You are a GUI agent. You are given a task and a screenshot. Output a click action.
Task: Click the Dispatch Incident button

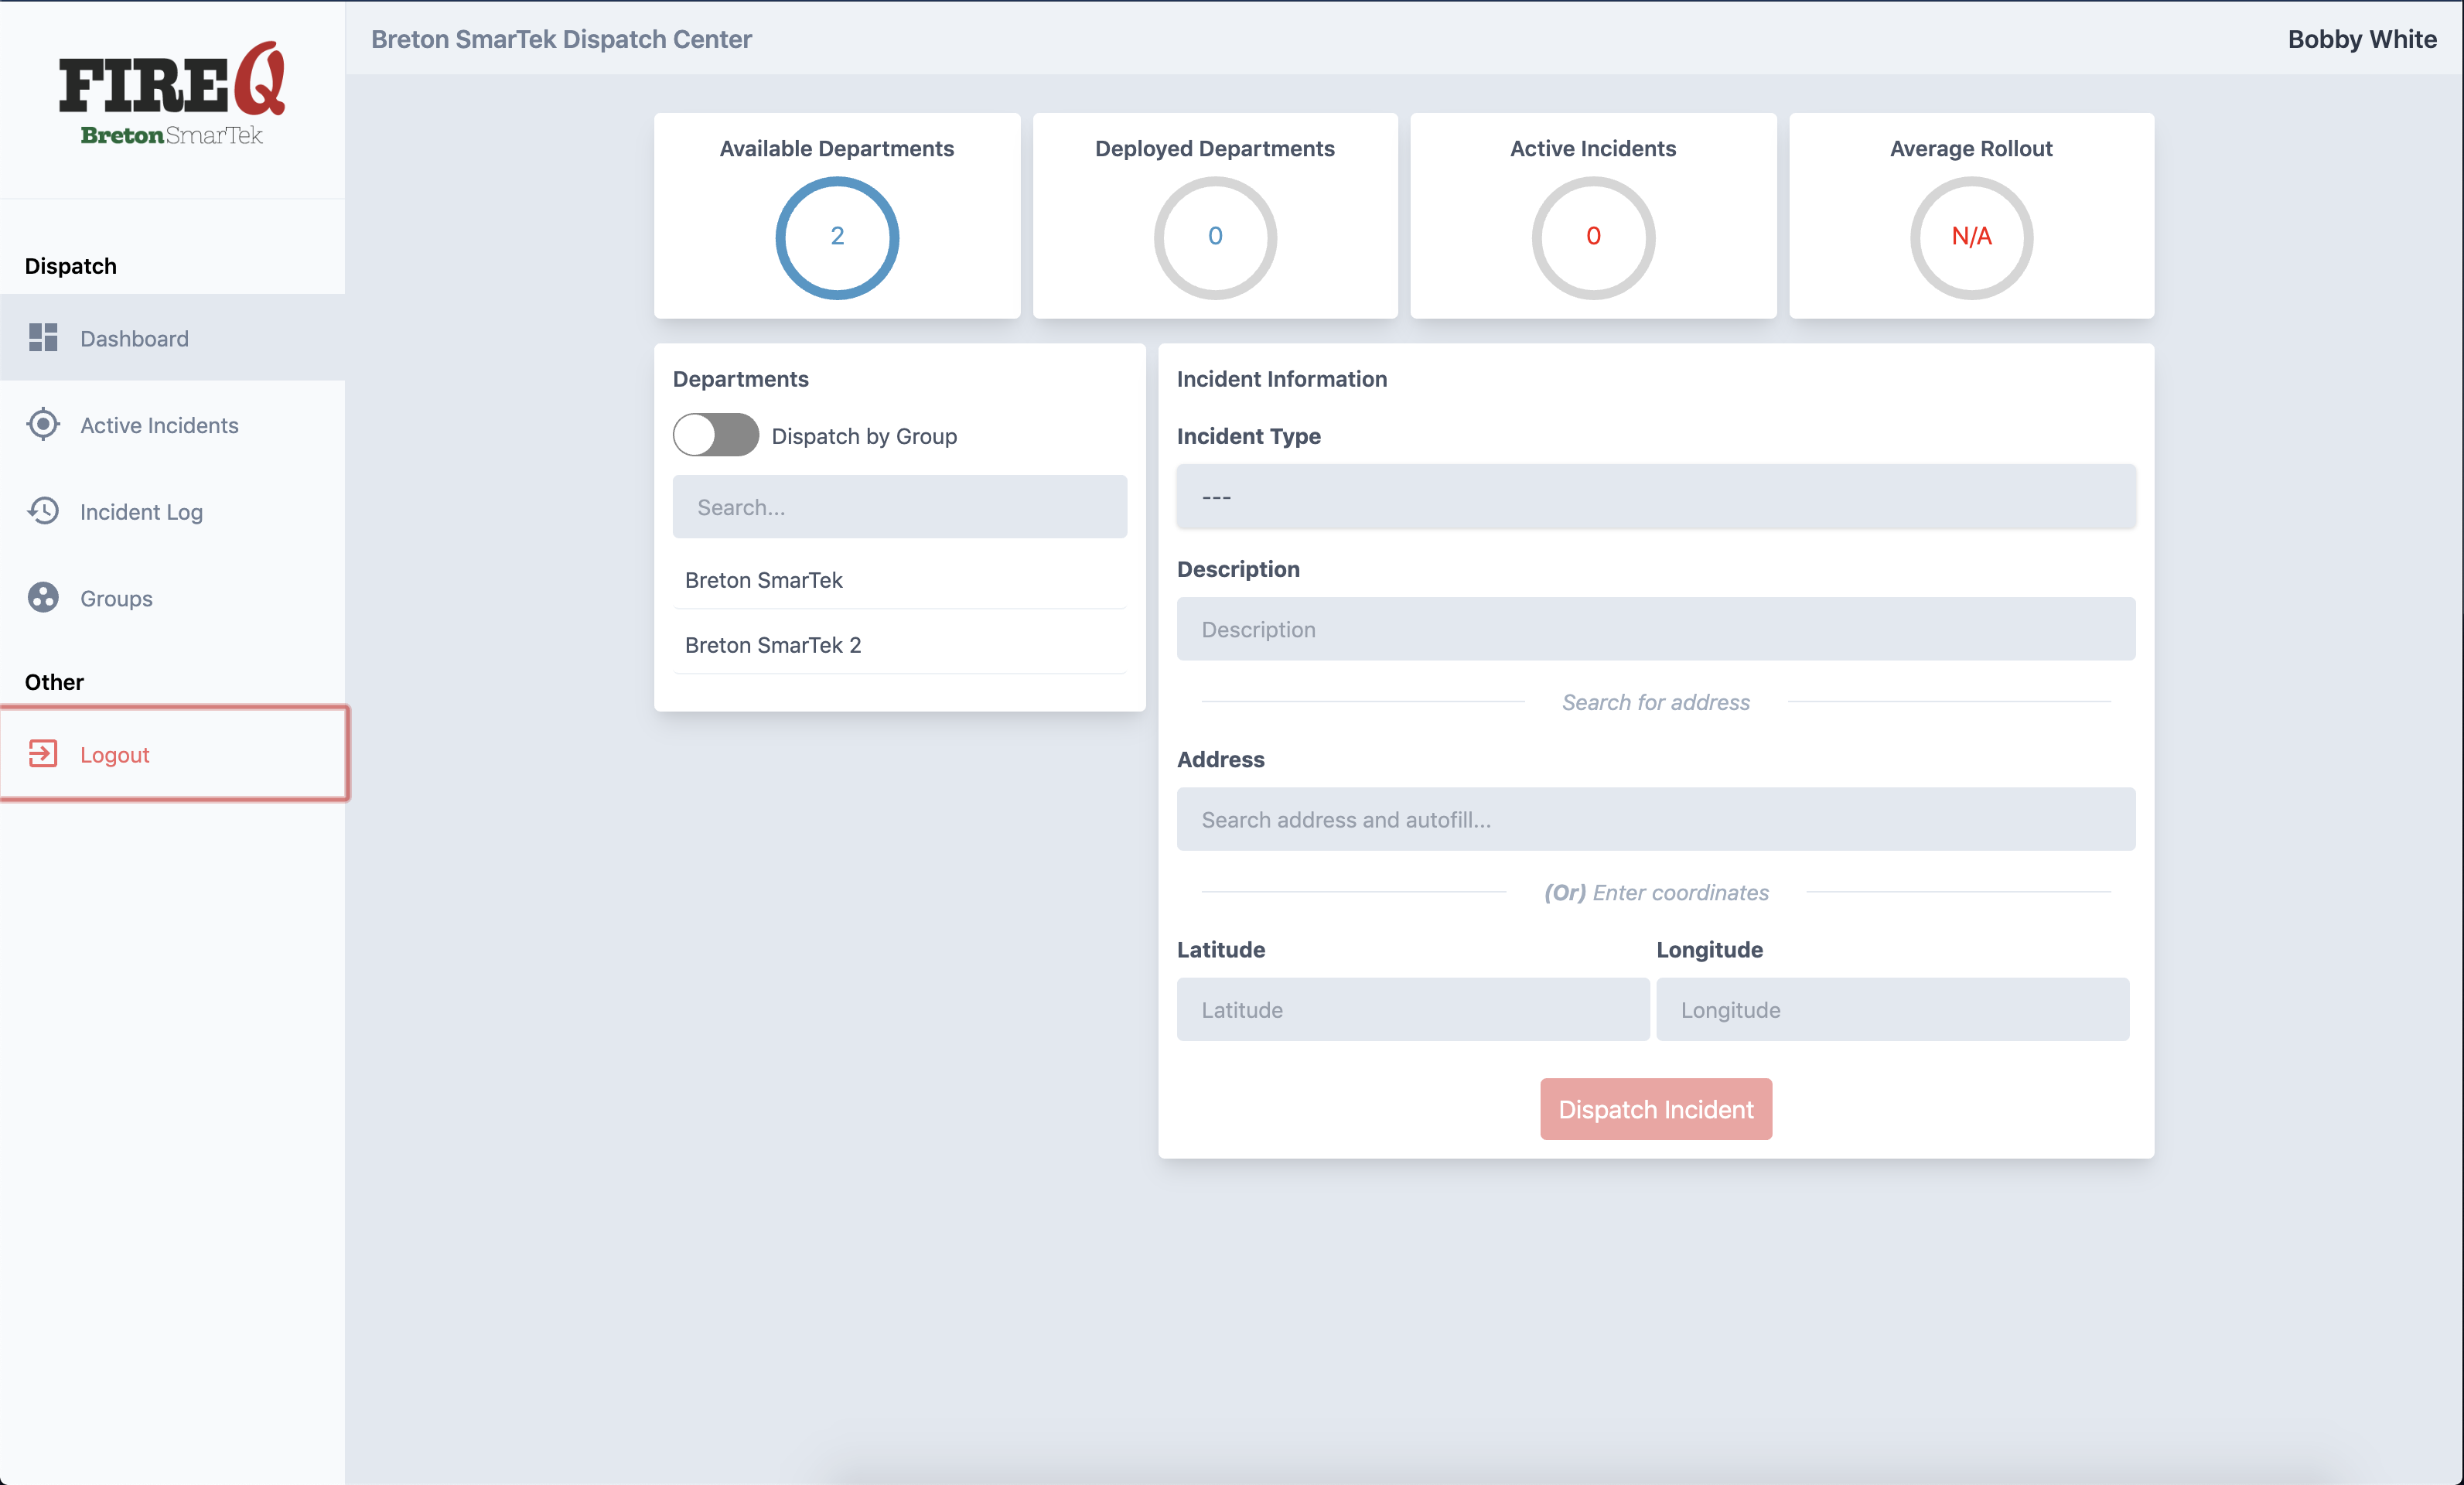[x=1656, y=1108]
